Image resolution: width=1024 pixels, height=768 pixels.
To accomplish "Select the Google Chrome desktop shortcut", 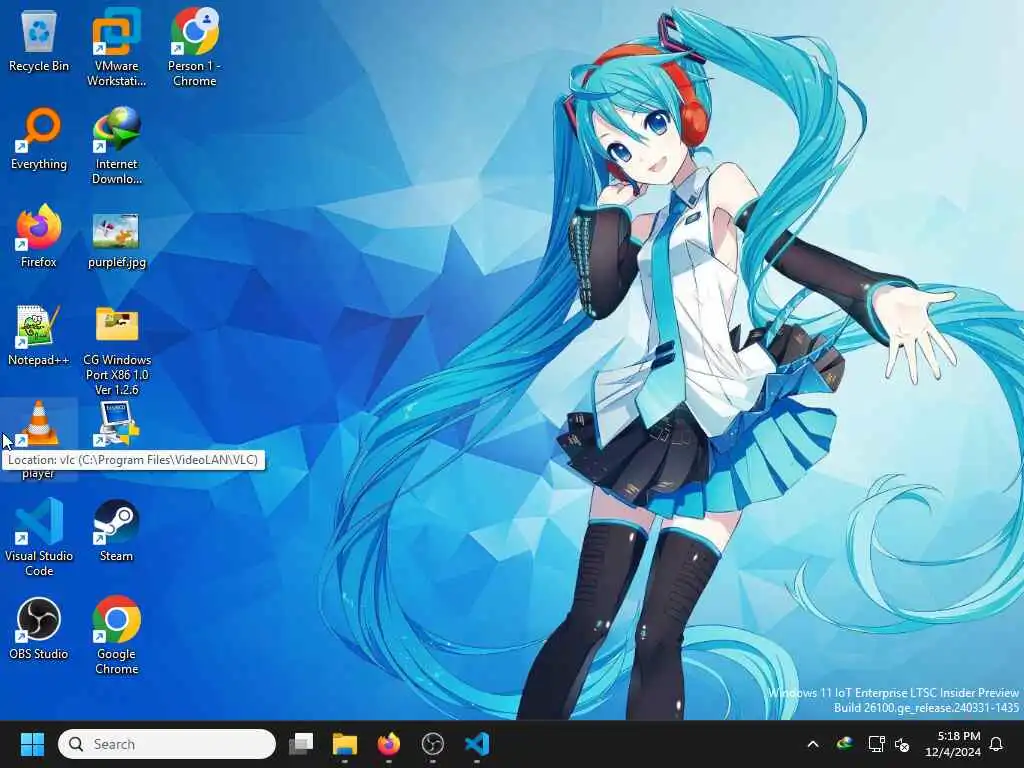I will [116, 635].
